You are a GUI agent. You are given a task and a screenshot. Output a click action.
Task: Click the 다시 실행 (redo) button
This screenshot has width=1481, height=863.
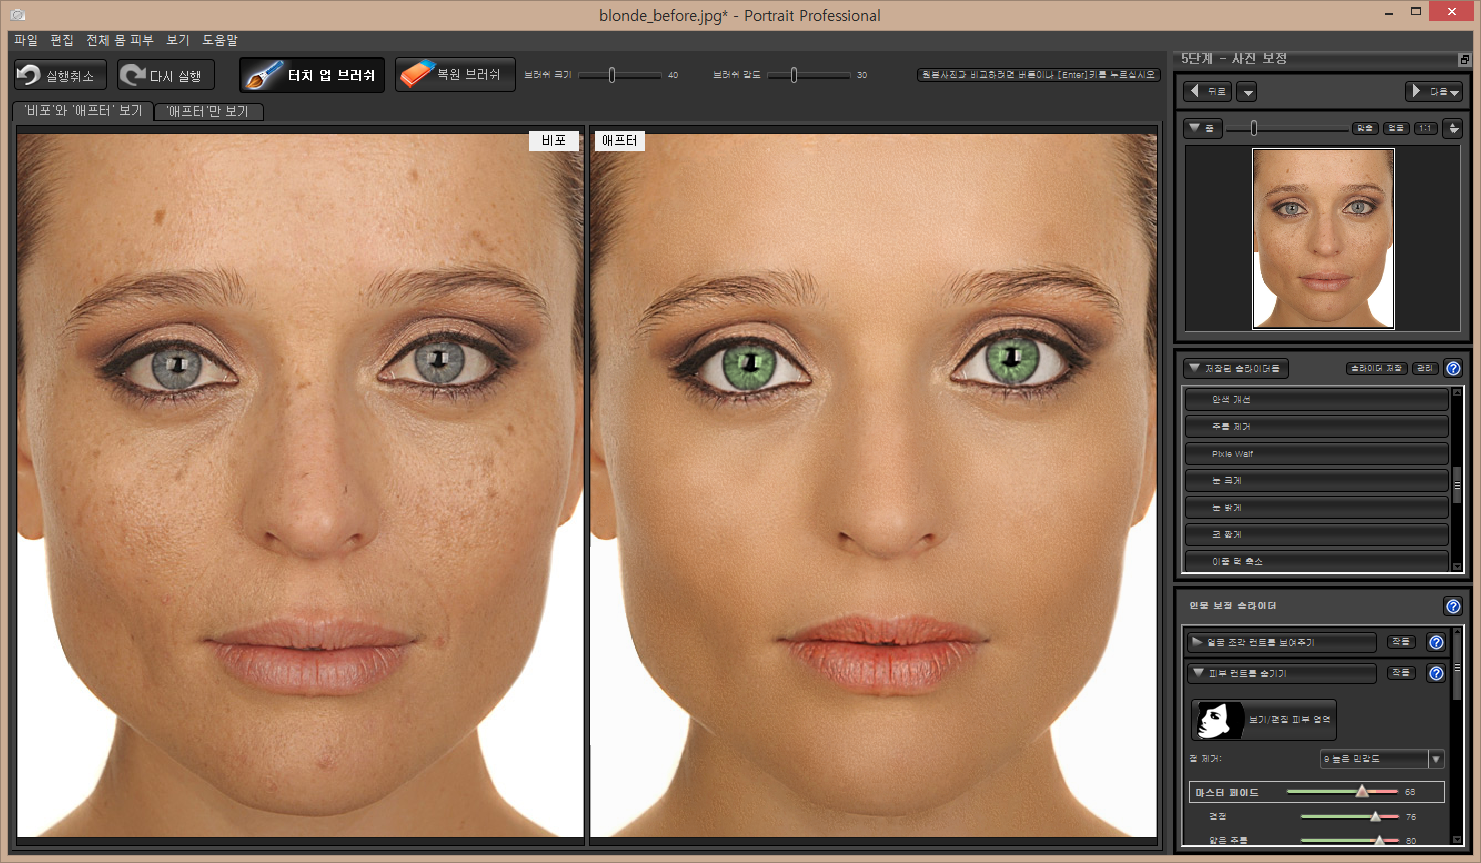[168, 75]
